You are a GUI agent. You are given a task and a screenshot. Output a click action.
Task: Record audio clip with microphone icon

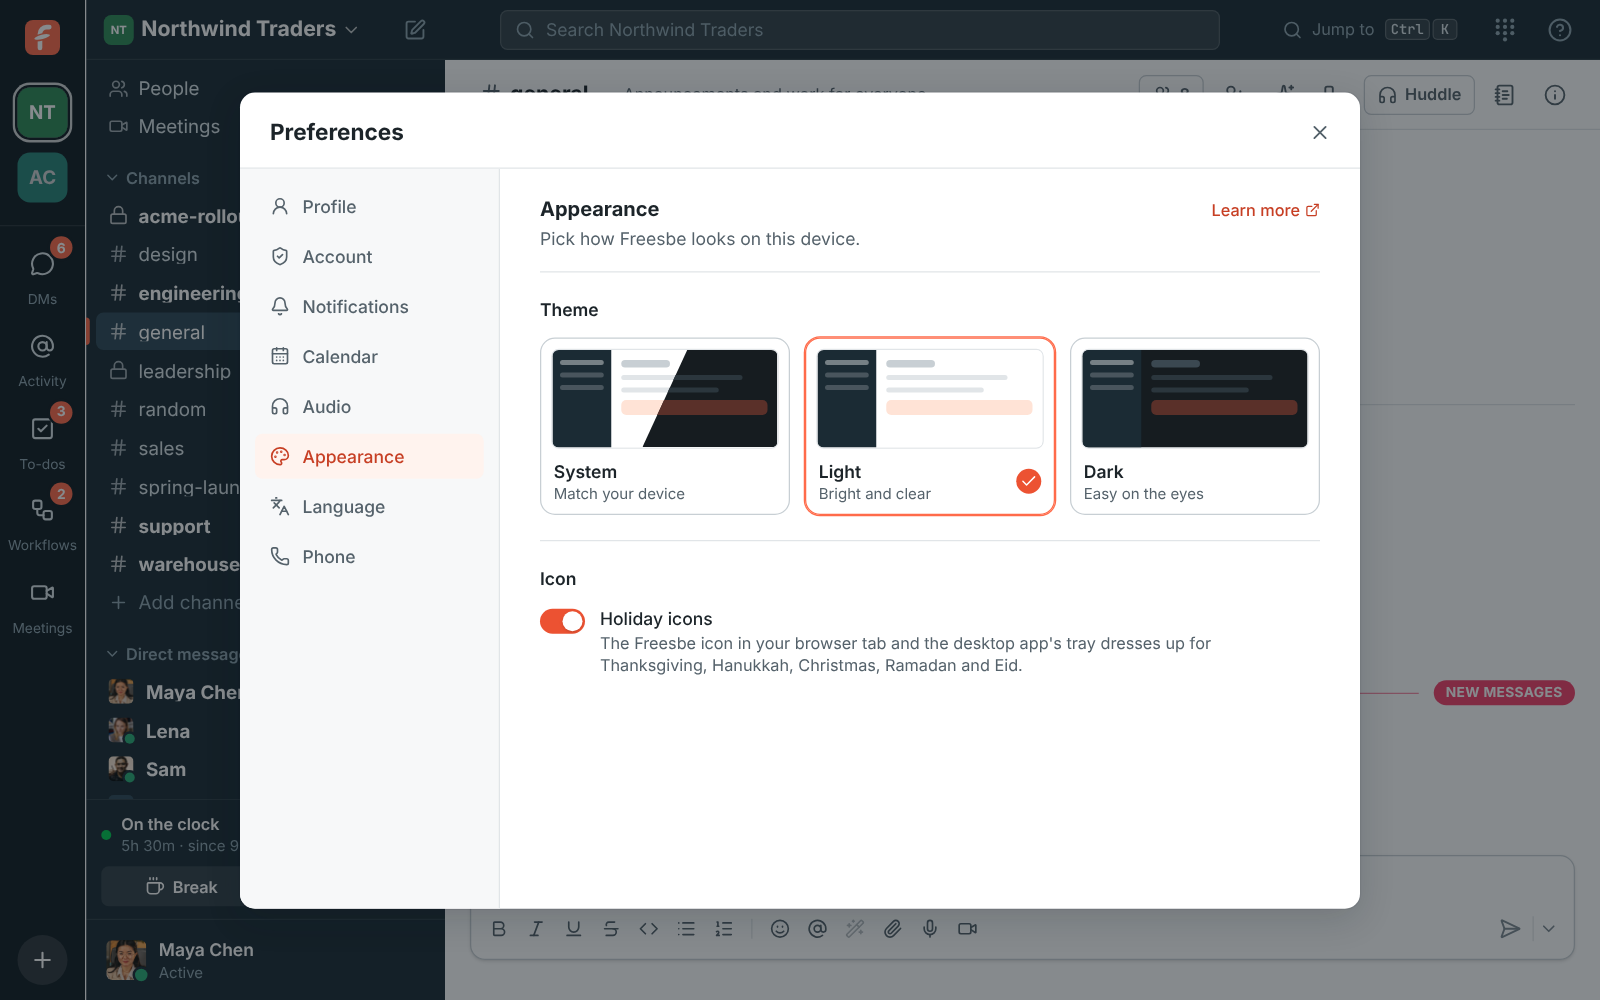pyautogui.click(x=930, y=929)
